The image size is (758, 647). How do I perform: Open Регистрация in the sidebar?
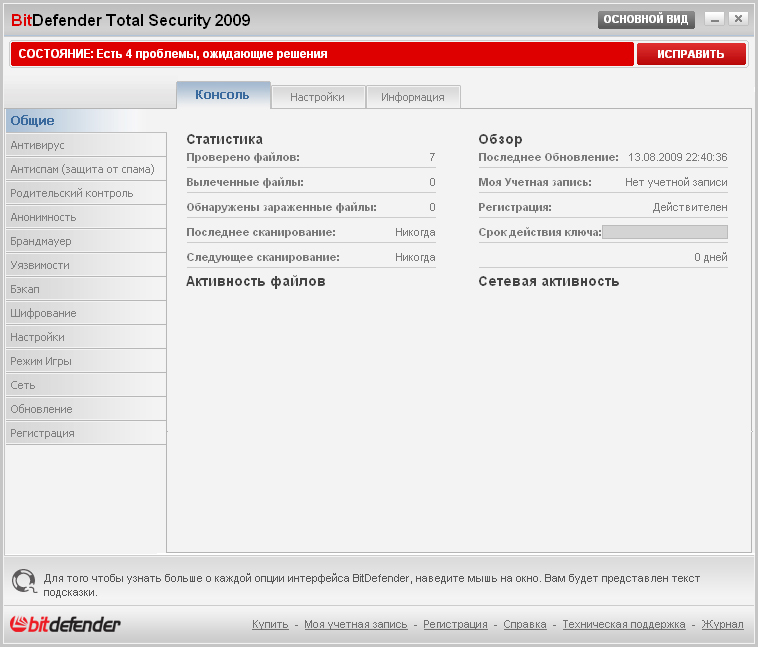coord(86,433)
